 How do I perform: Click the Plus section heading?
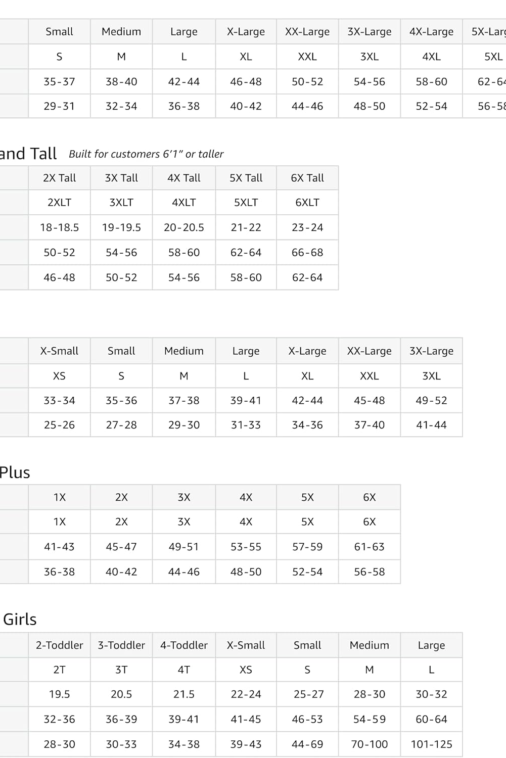click(14, 472)
